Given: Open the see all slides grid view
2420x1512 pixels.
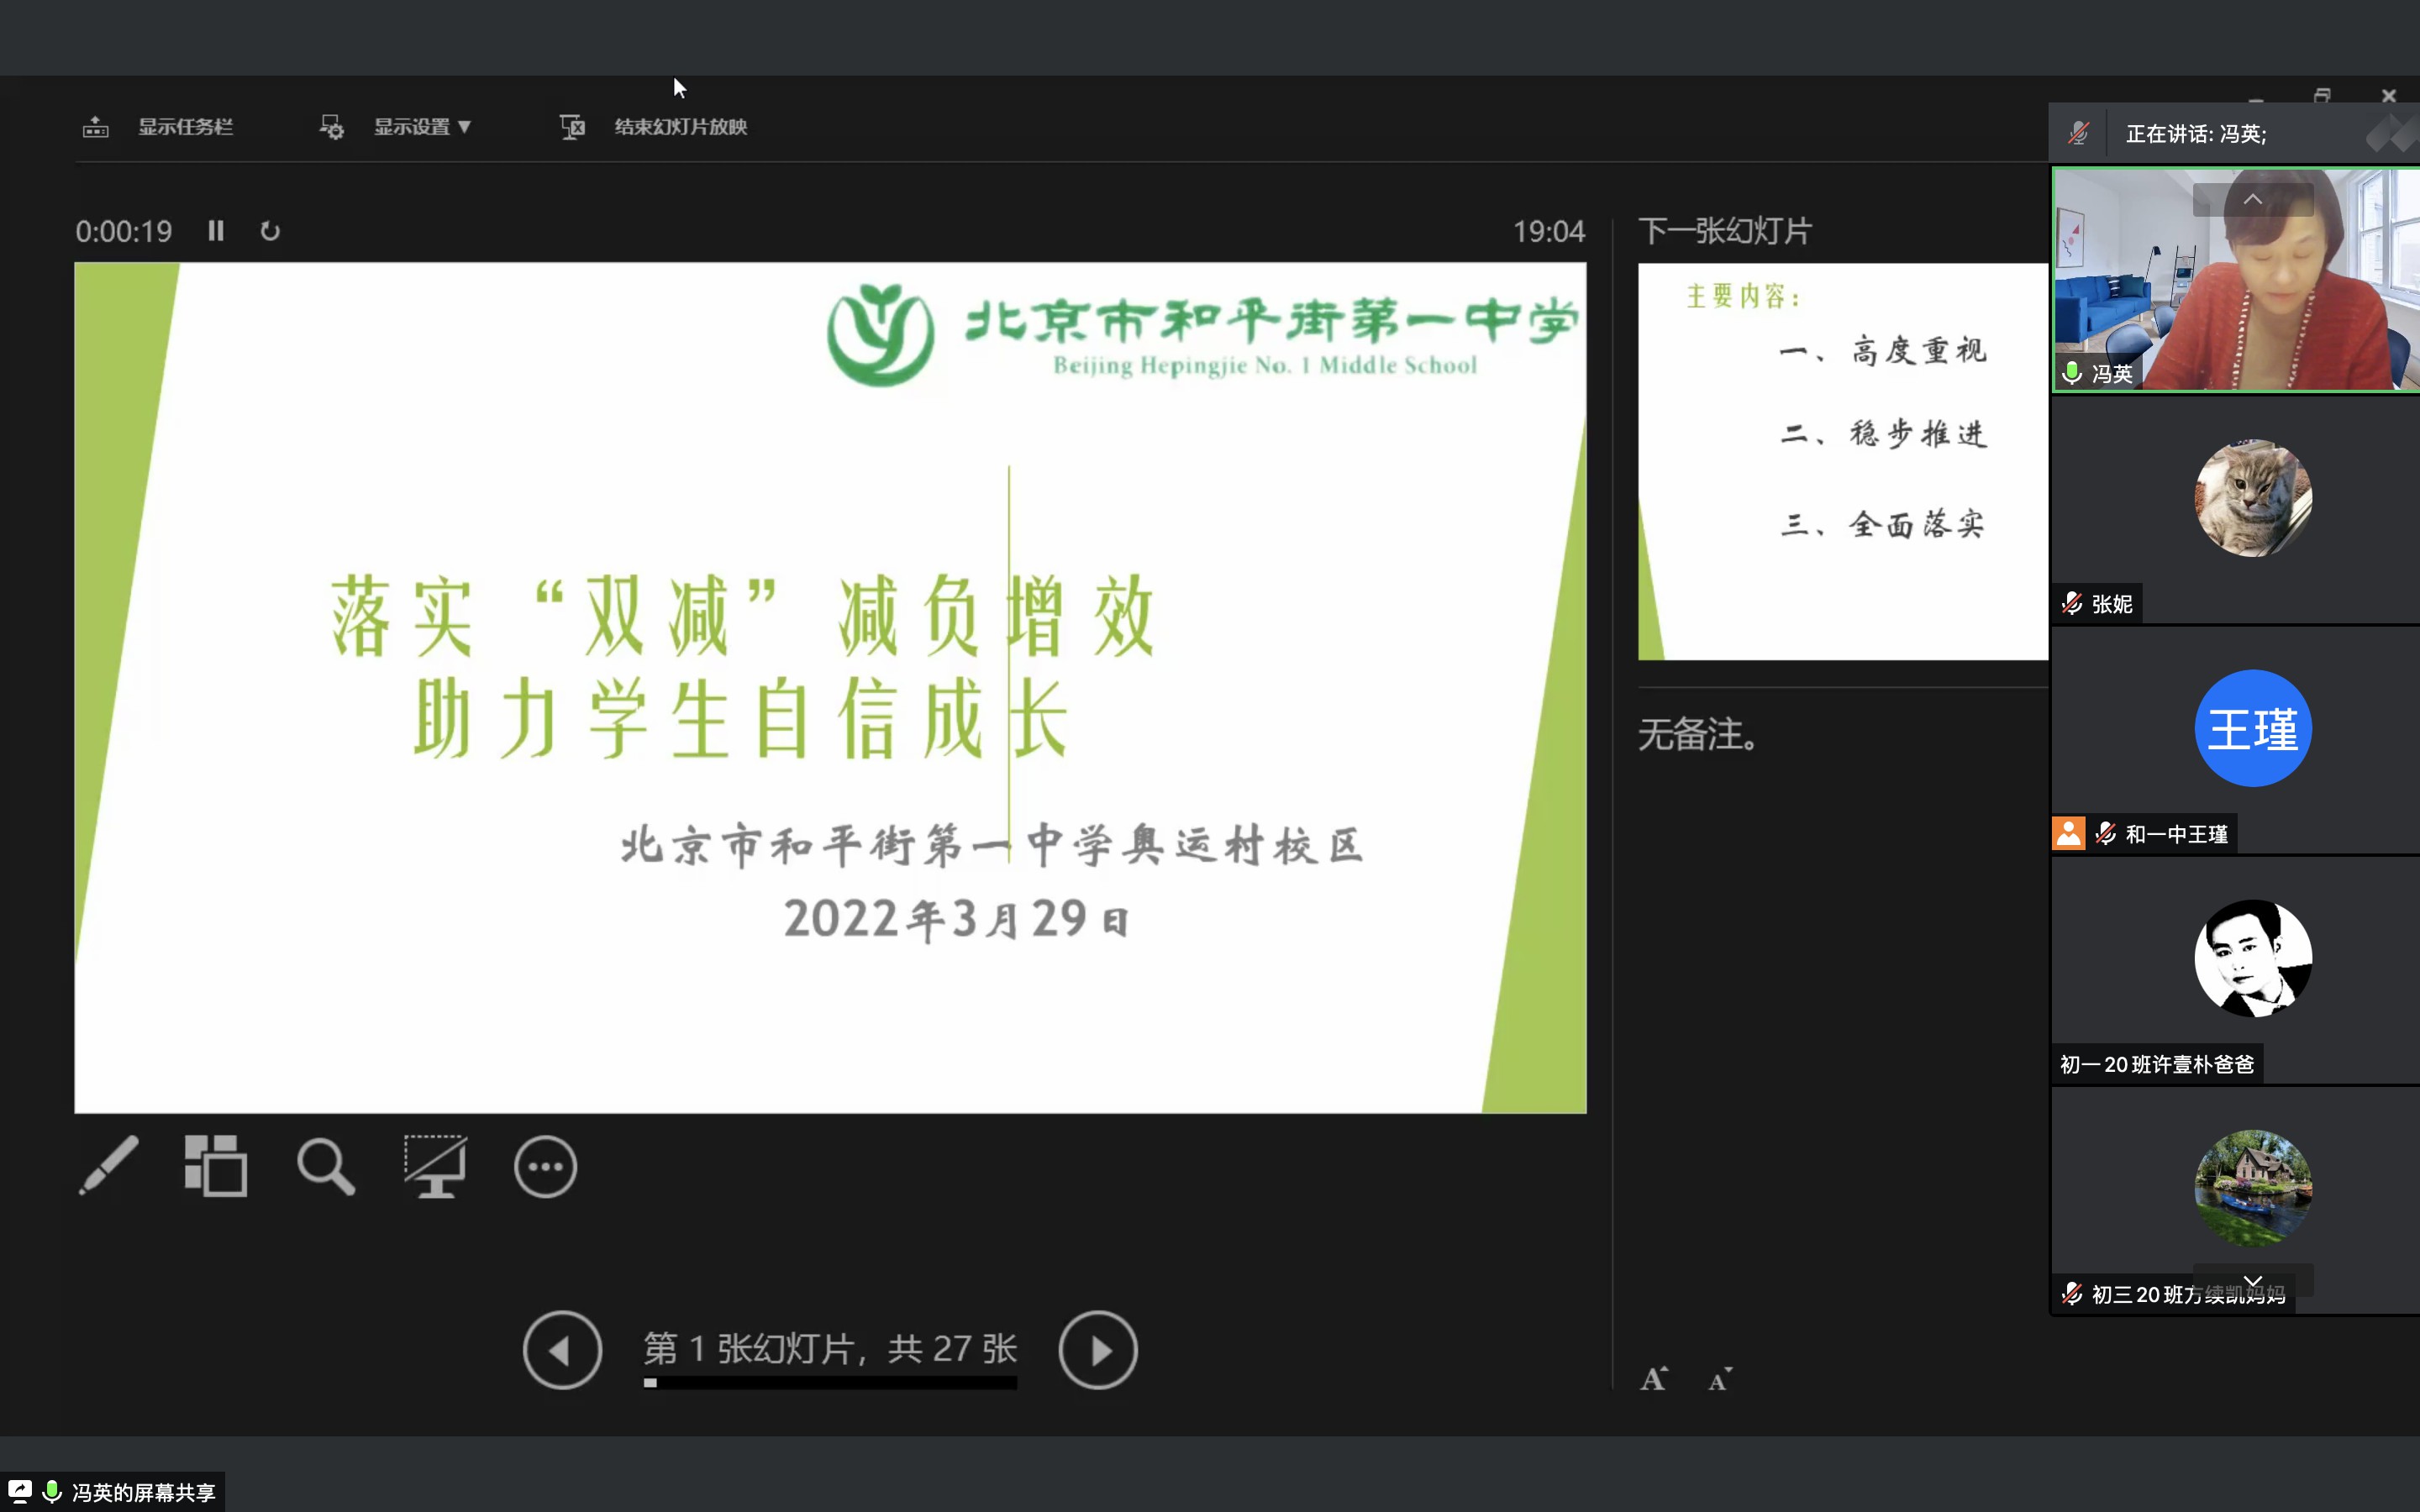Looking at the screenshot, I should tap(216, 1165).
